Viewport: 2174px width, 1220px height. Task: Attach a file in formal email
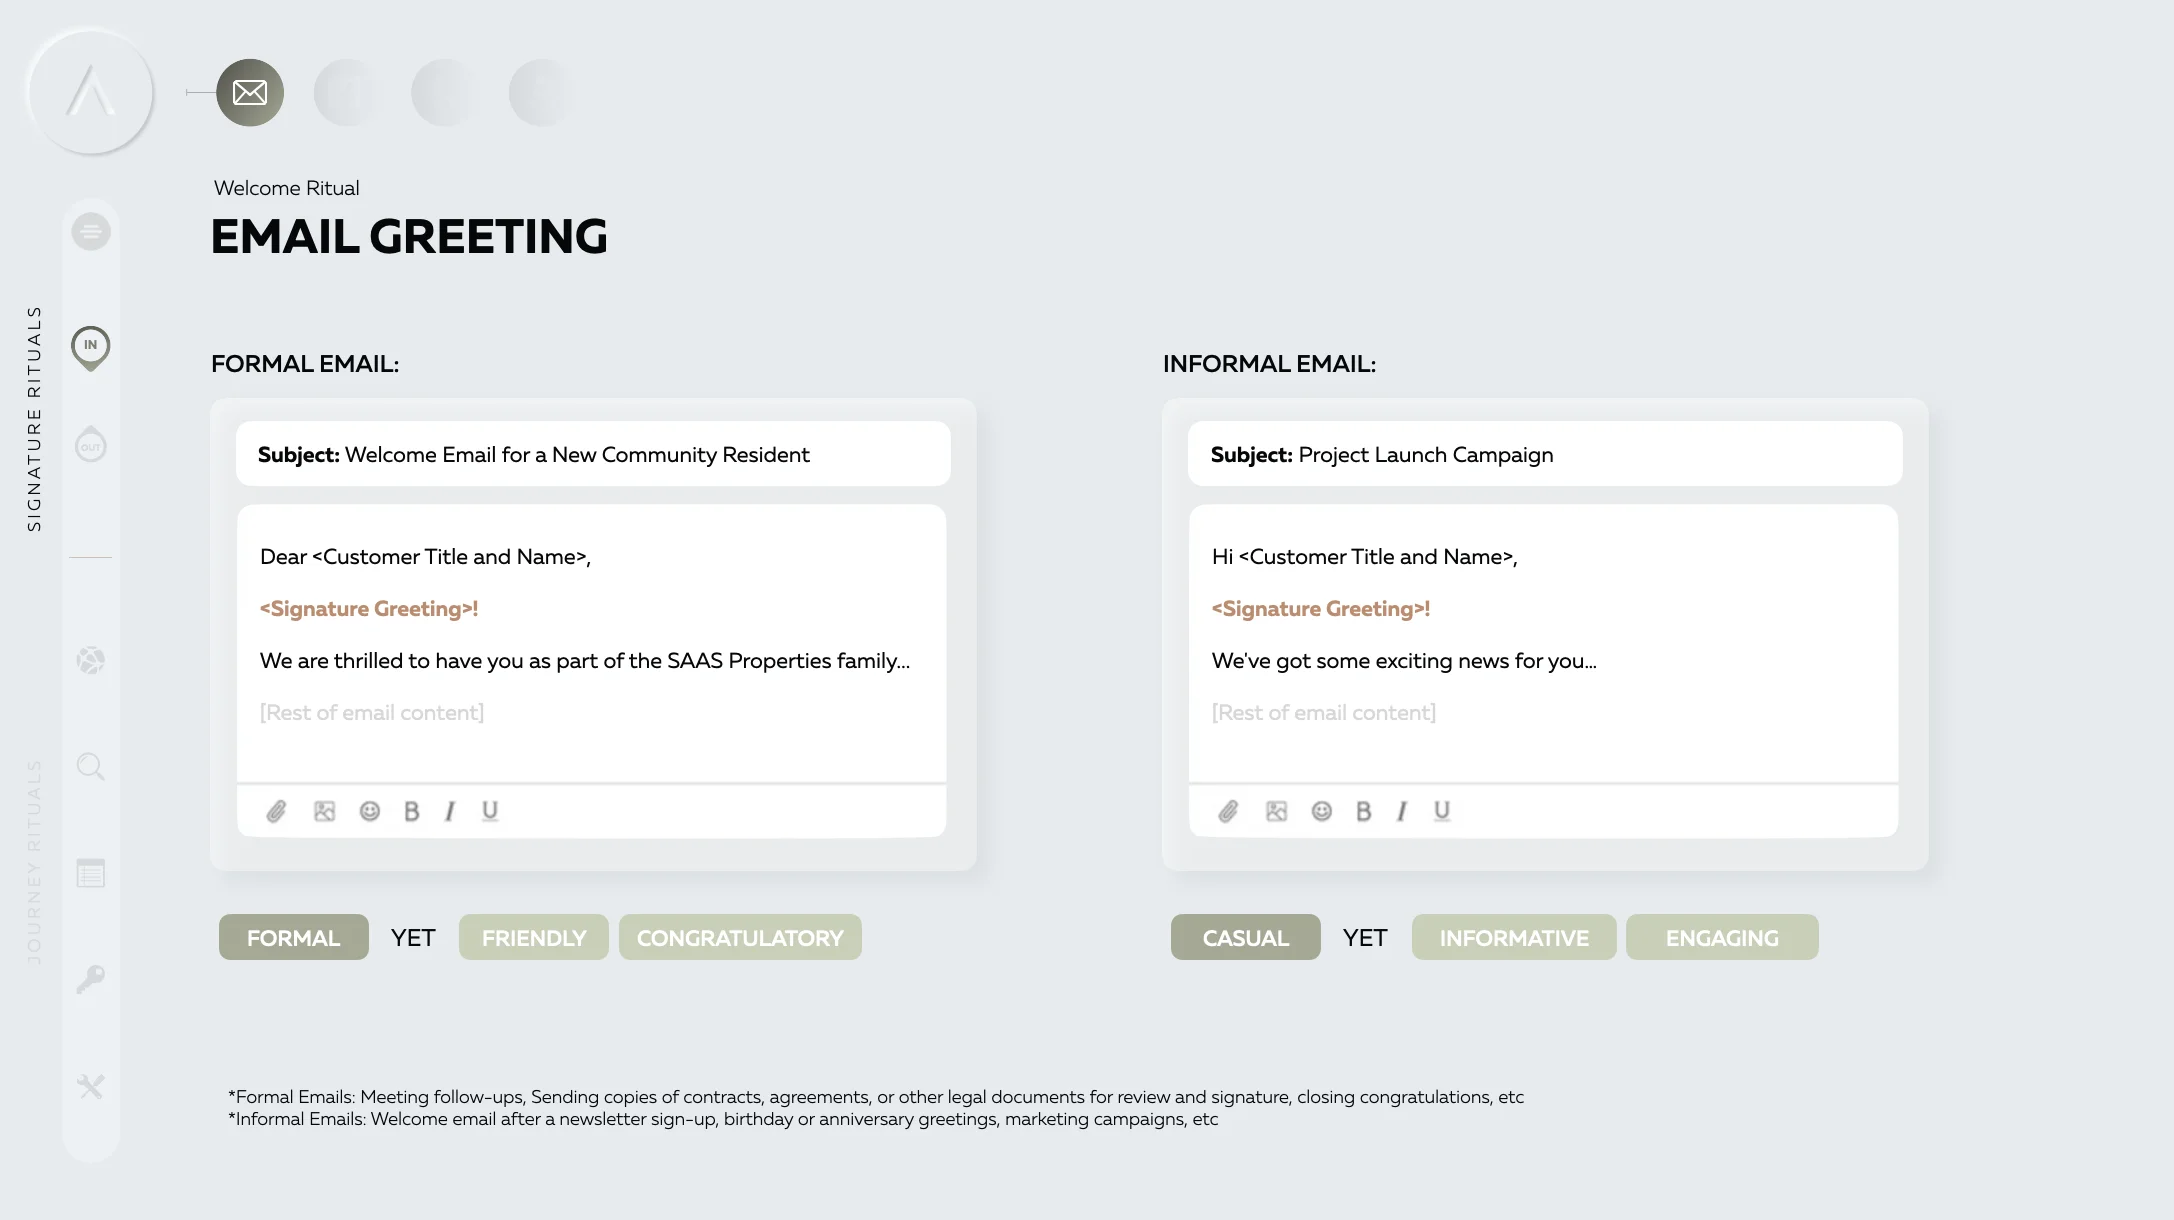pyautogui.click(x=277, y=811)
